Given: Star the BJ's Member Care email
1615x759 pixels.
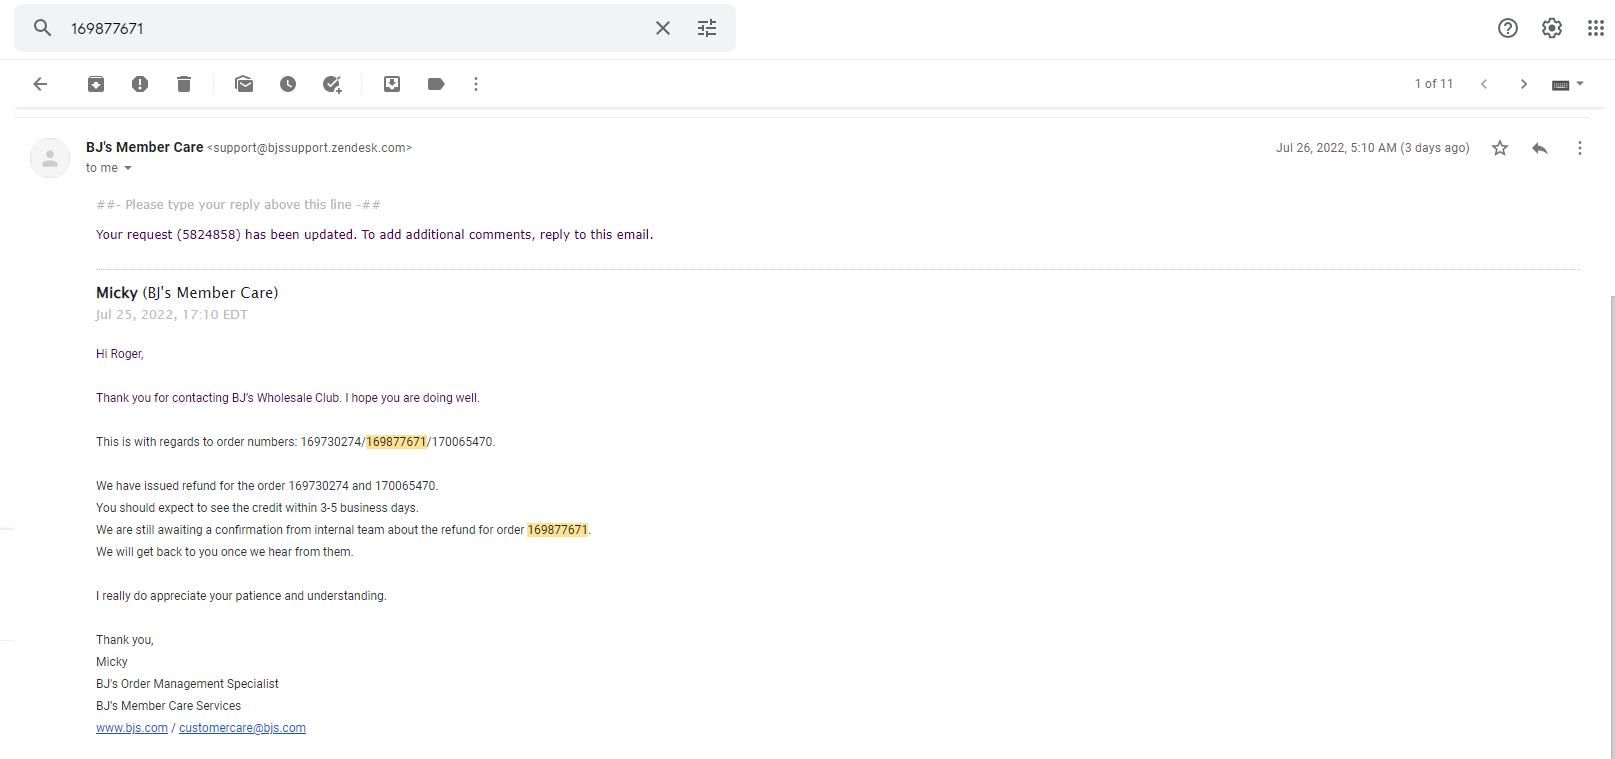Looking at the screenshot, I should coord(1500,148).
